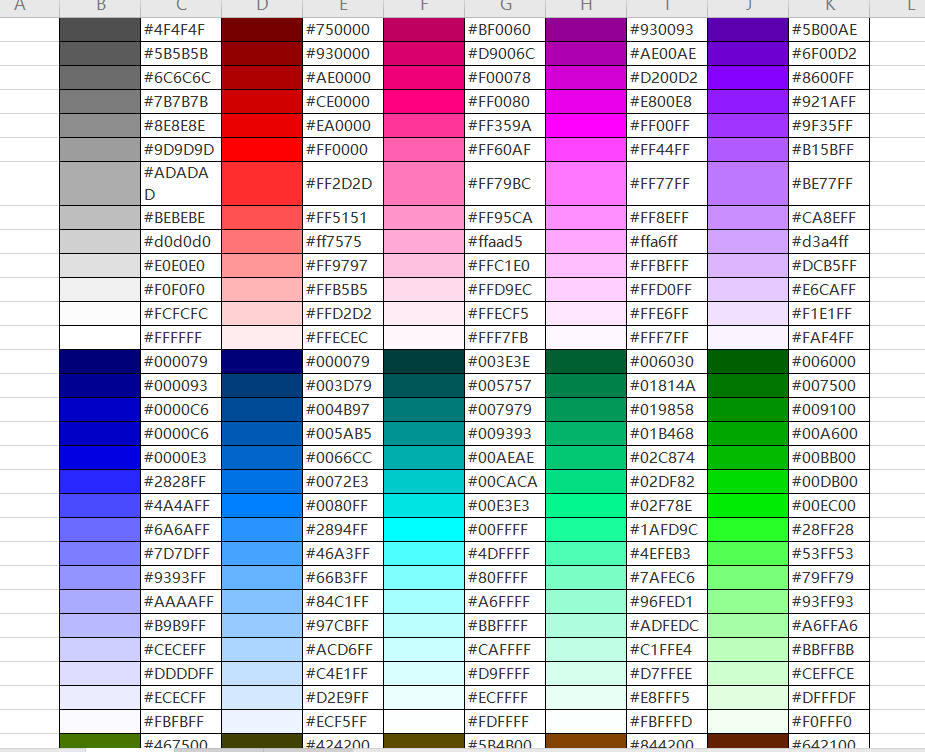Select the magenta swatch beside #FF00FF
The image size is (925, 752).
(586, 126)
